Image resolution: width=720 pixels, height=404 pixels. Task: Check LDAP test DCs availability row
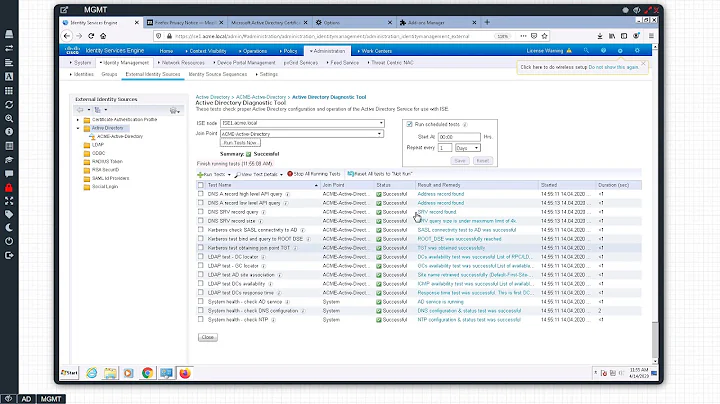[x=201, y=284]
